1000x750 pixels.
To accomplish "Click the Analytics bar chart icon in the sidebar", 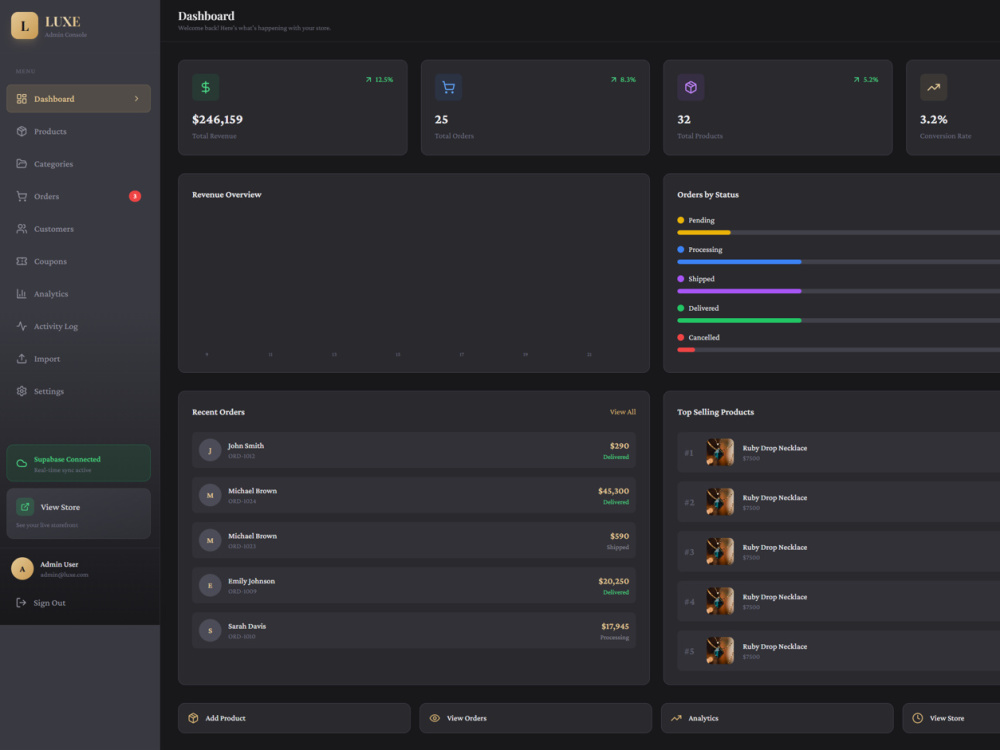I will pyautogui.click(x=22, y=294).
